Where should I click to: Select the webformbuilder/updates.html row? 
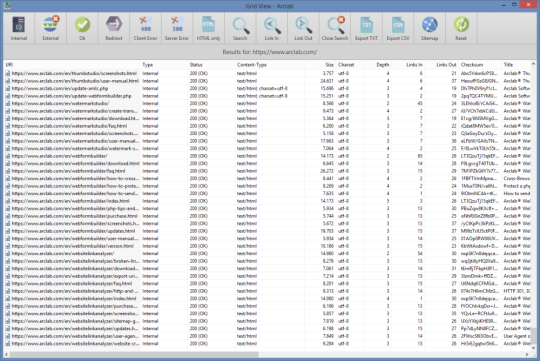(267, 231)
